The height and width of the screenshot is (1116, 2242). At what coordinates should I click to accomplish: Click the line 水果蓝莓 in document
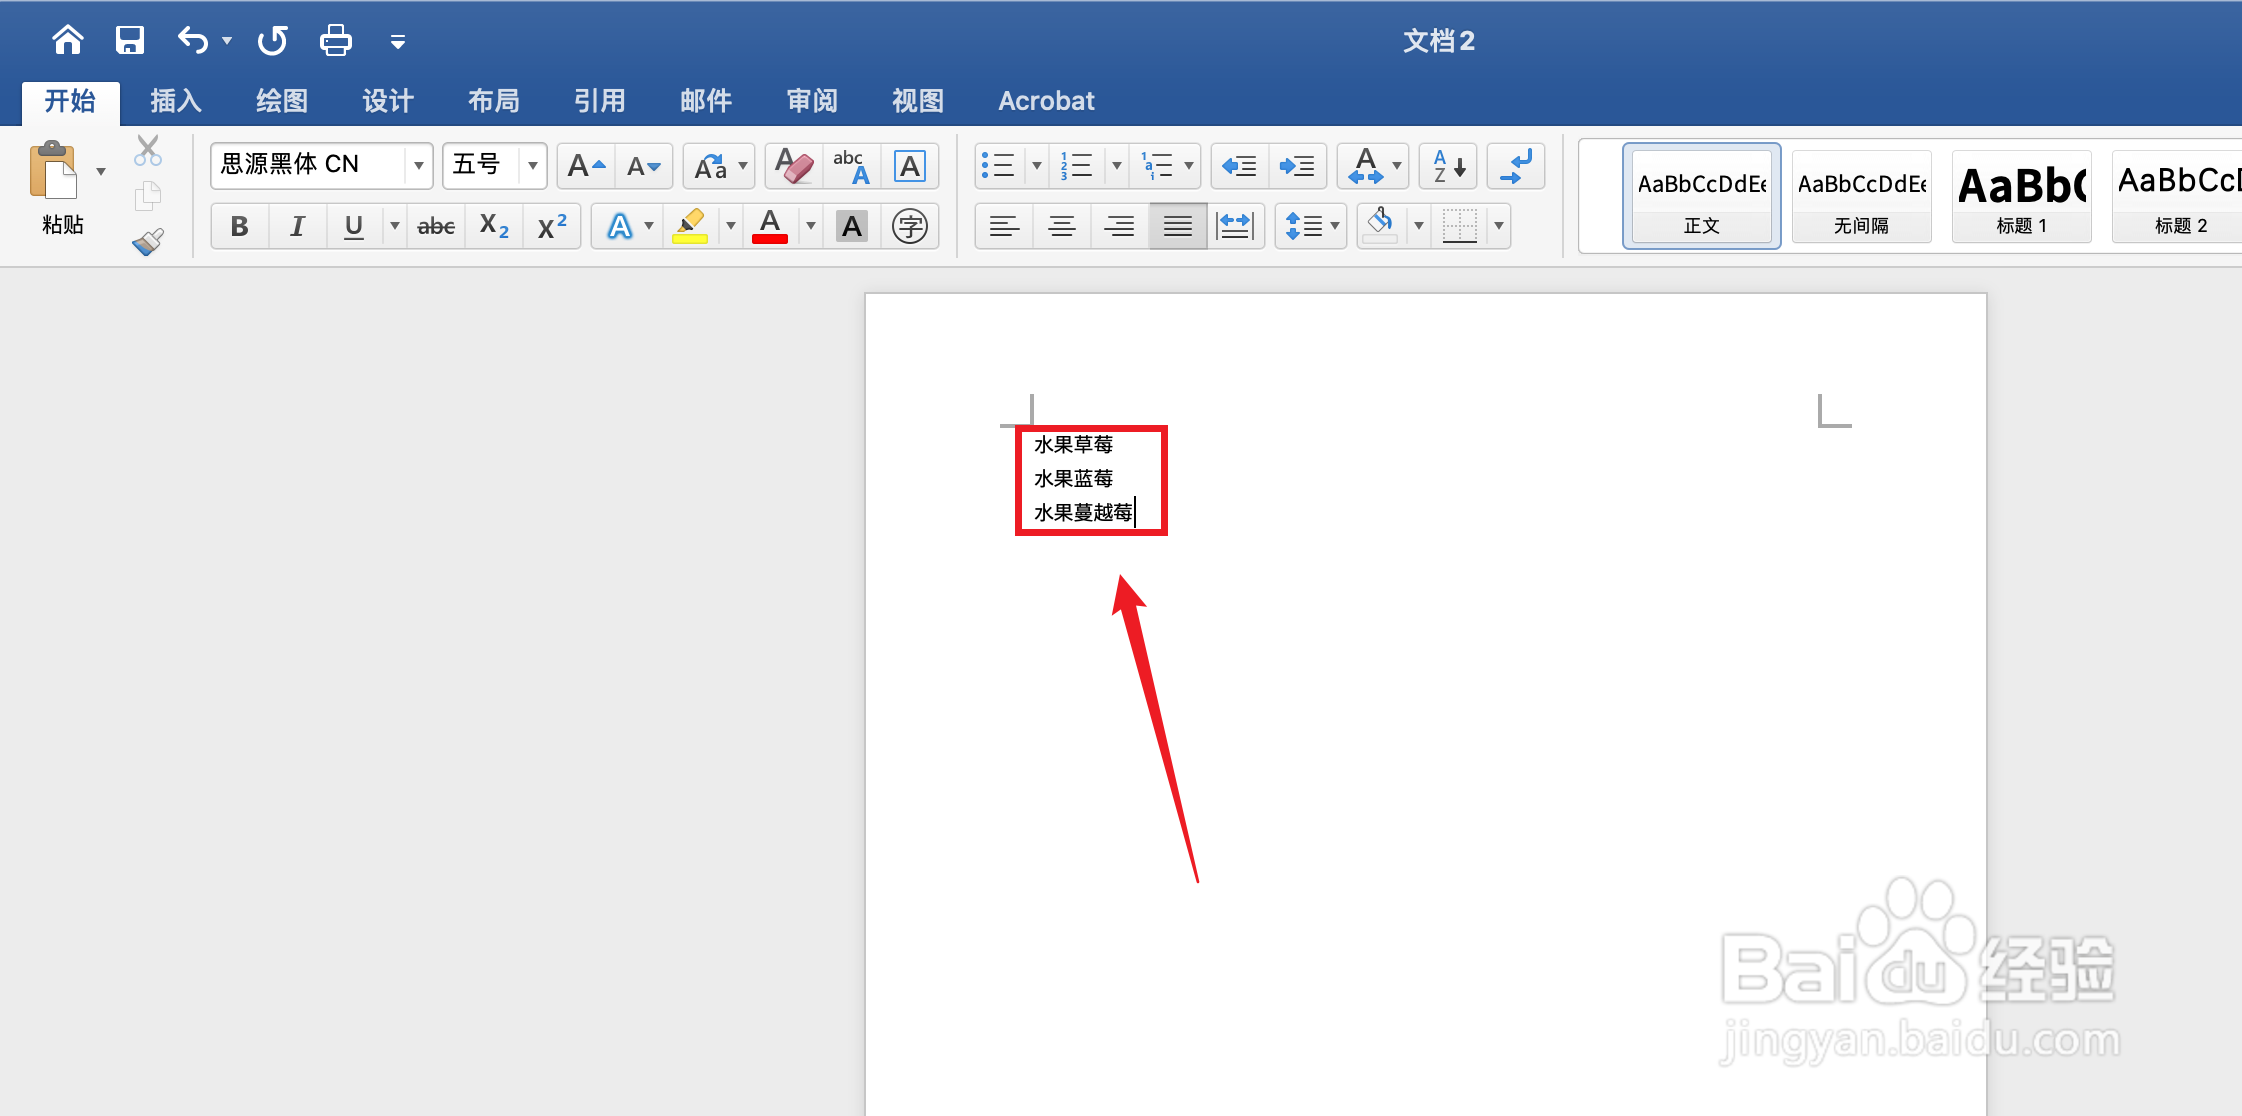pyautogui.click(x=1073, y=479)
